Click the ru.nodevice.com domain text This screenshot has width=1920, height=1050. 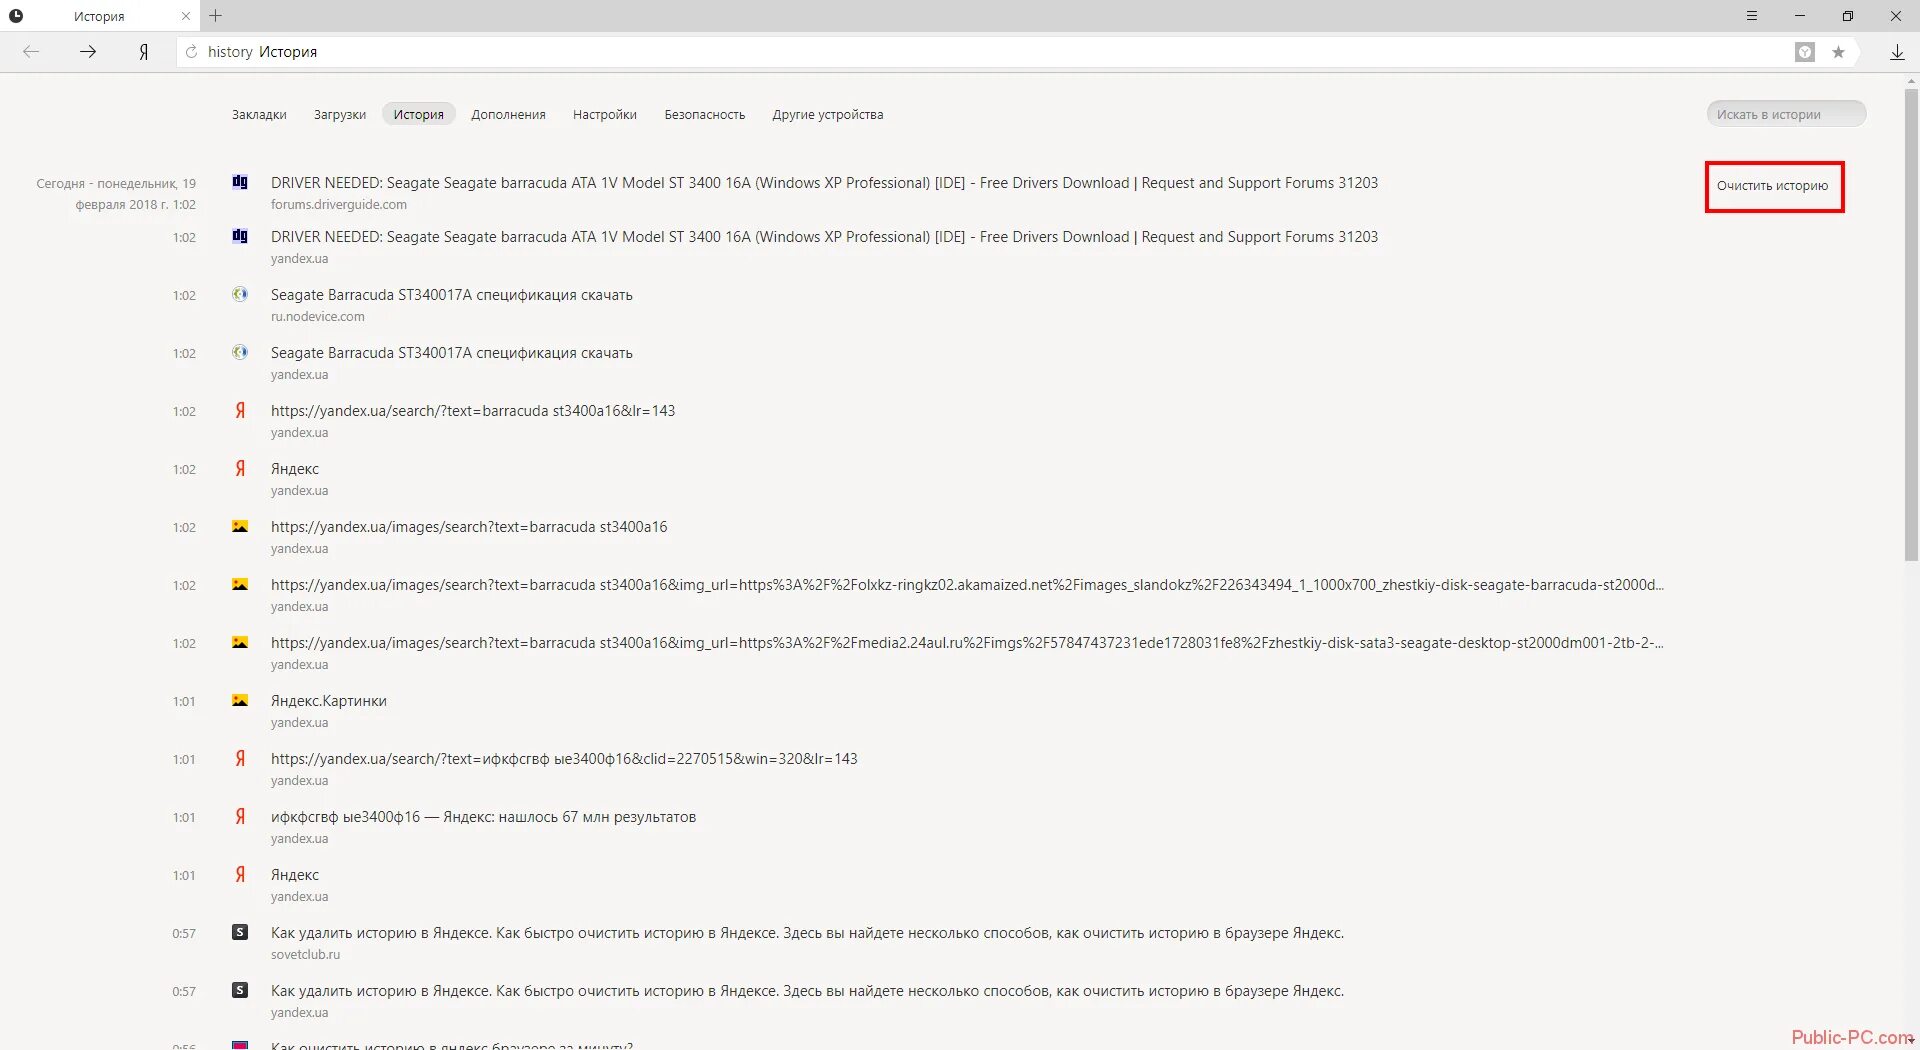pos(317,317)
